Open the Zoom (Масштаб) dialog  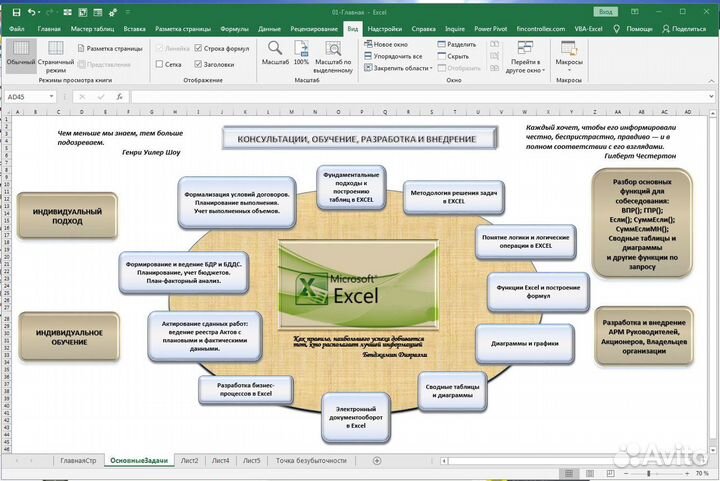[275, 53]
